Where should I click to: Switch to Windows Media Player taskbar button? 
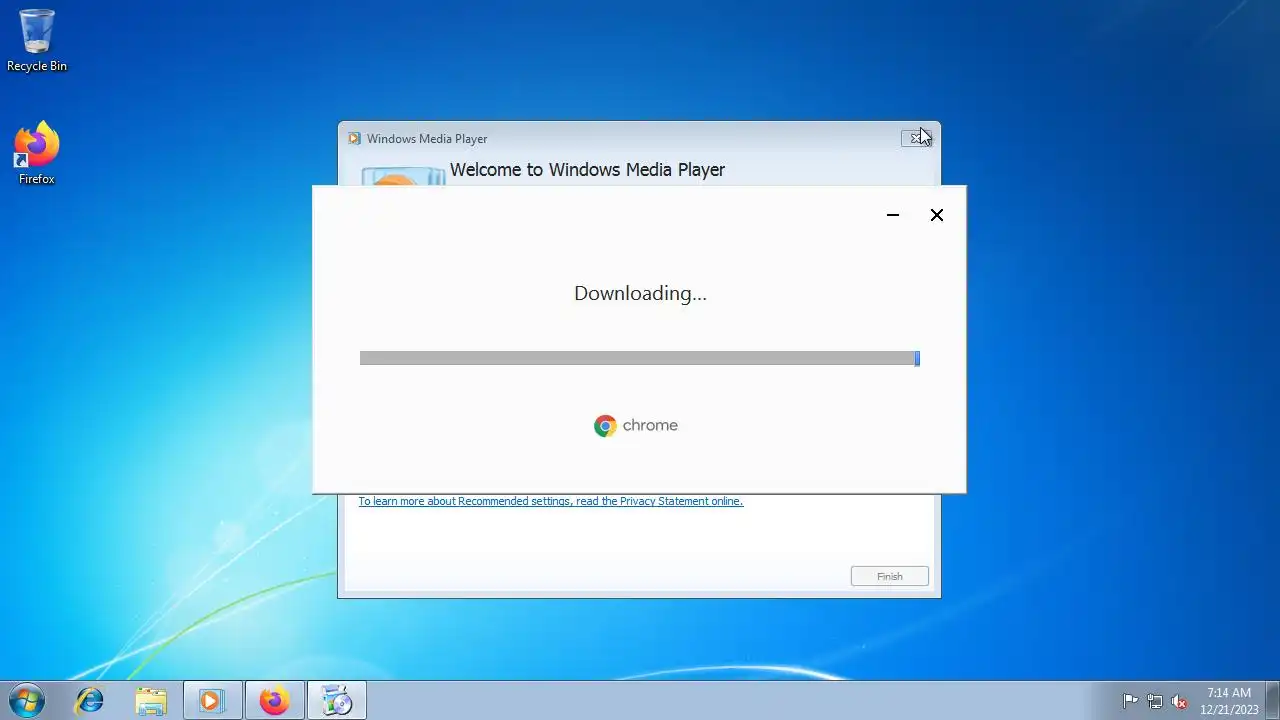click(212, 701)
